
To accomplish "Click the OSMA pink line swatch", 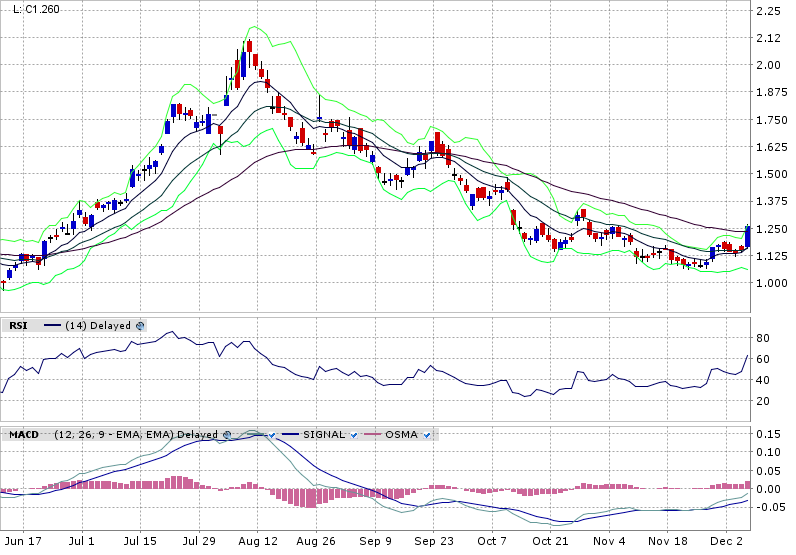I will pos(373,435).
